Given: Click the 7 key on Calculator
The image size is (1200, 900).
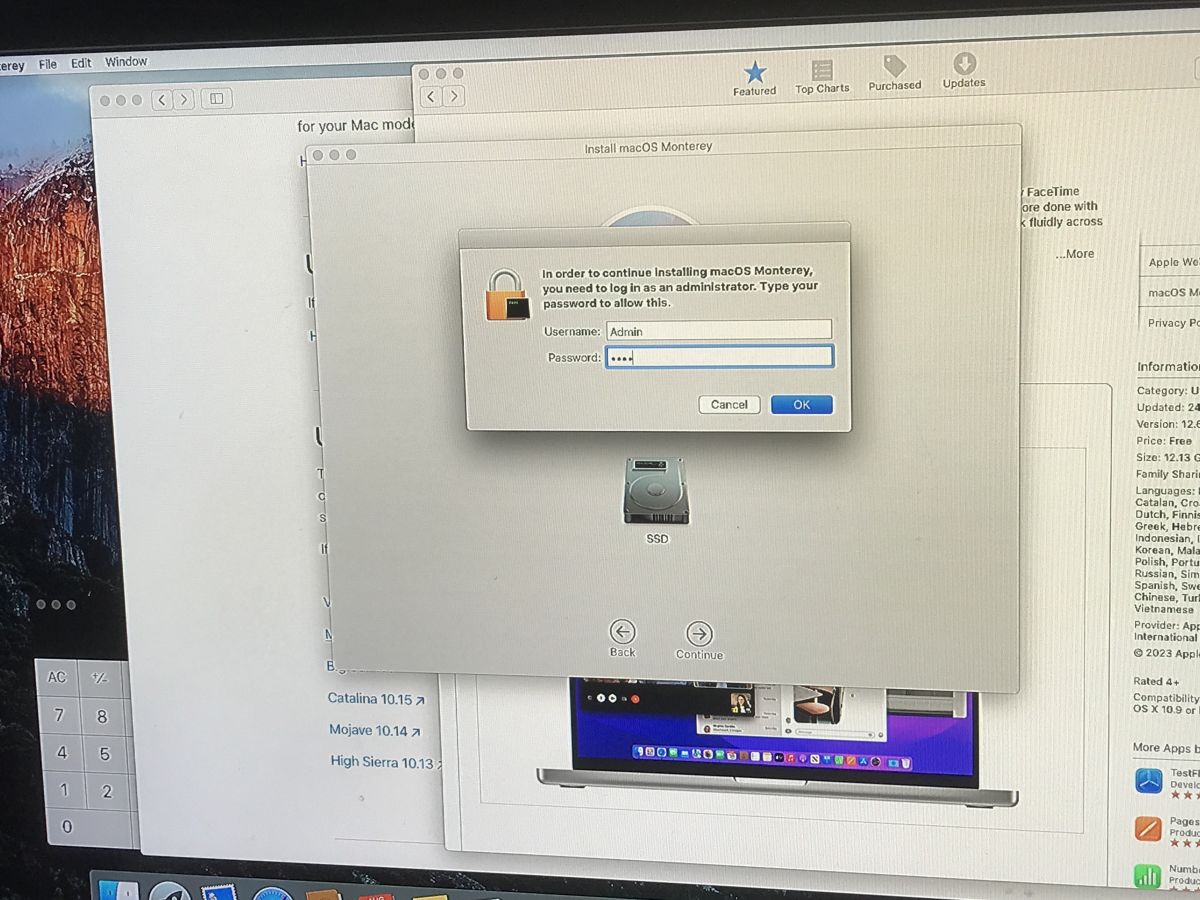Looking at the screenshot, I should point(59,716).
